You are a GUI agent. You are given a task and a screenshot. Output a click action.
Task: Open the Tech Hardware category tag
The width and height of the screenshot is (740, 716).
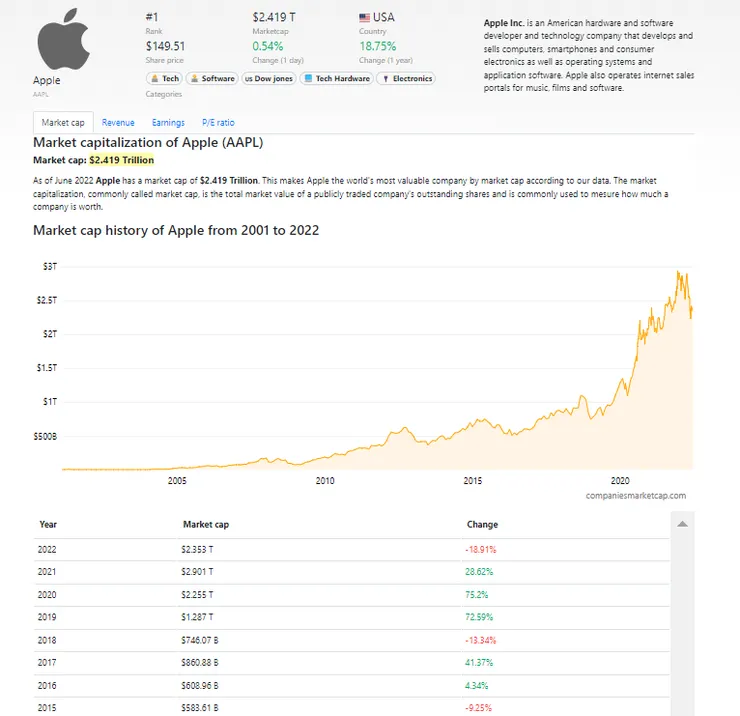(x=337, y=78)
